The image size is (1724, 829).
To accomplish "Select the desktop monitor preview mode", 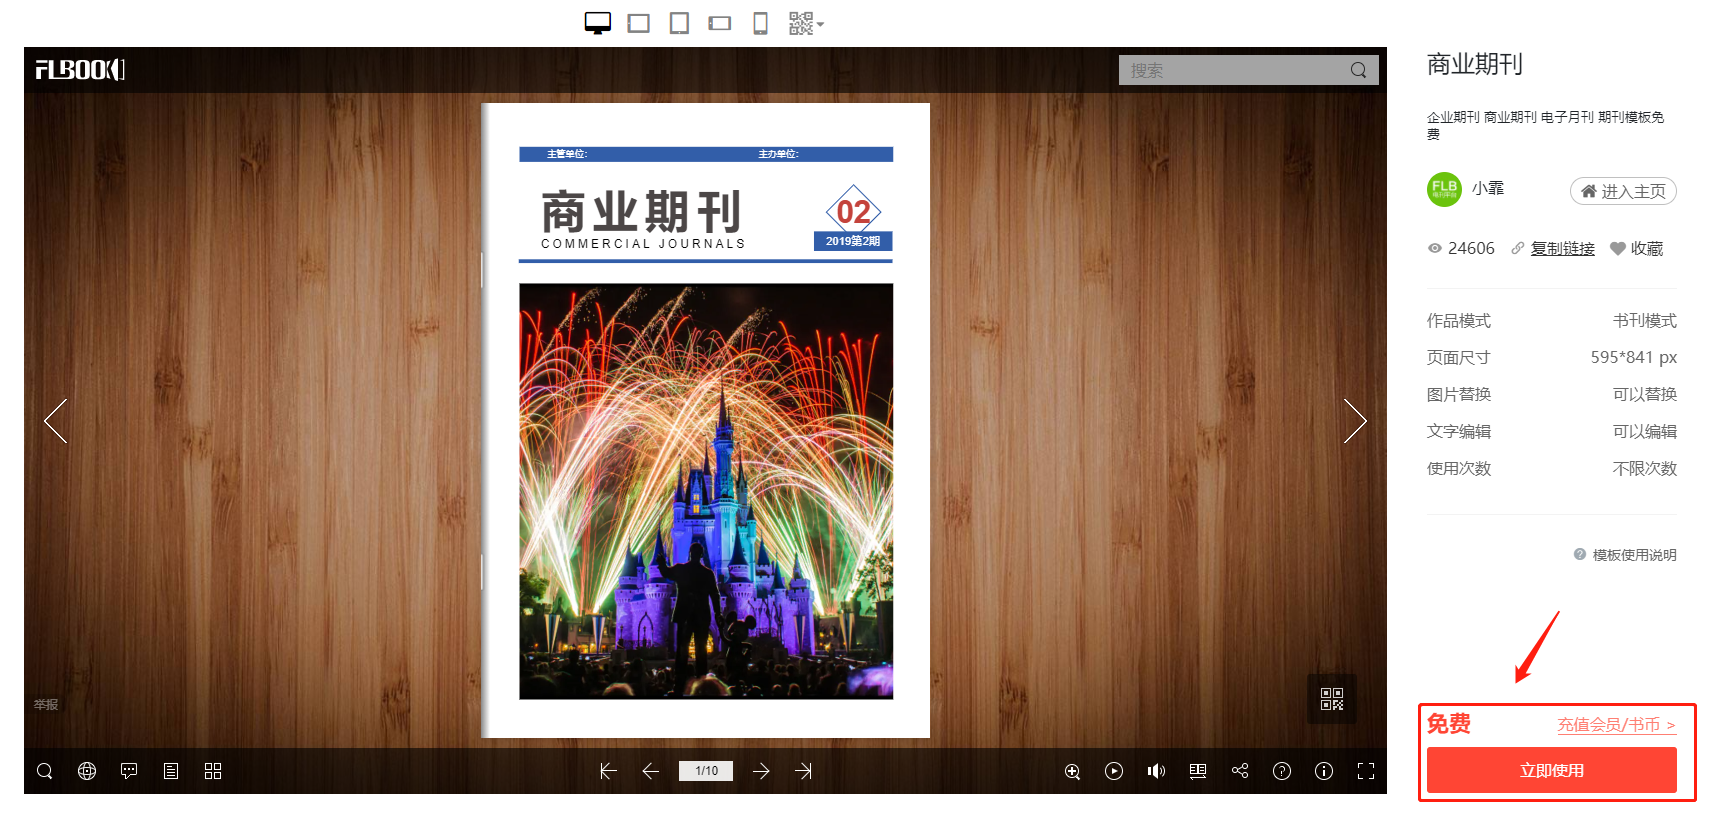I will (x=597, y=23).
